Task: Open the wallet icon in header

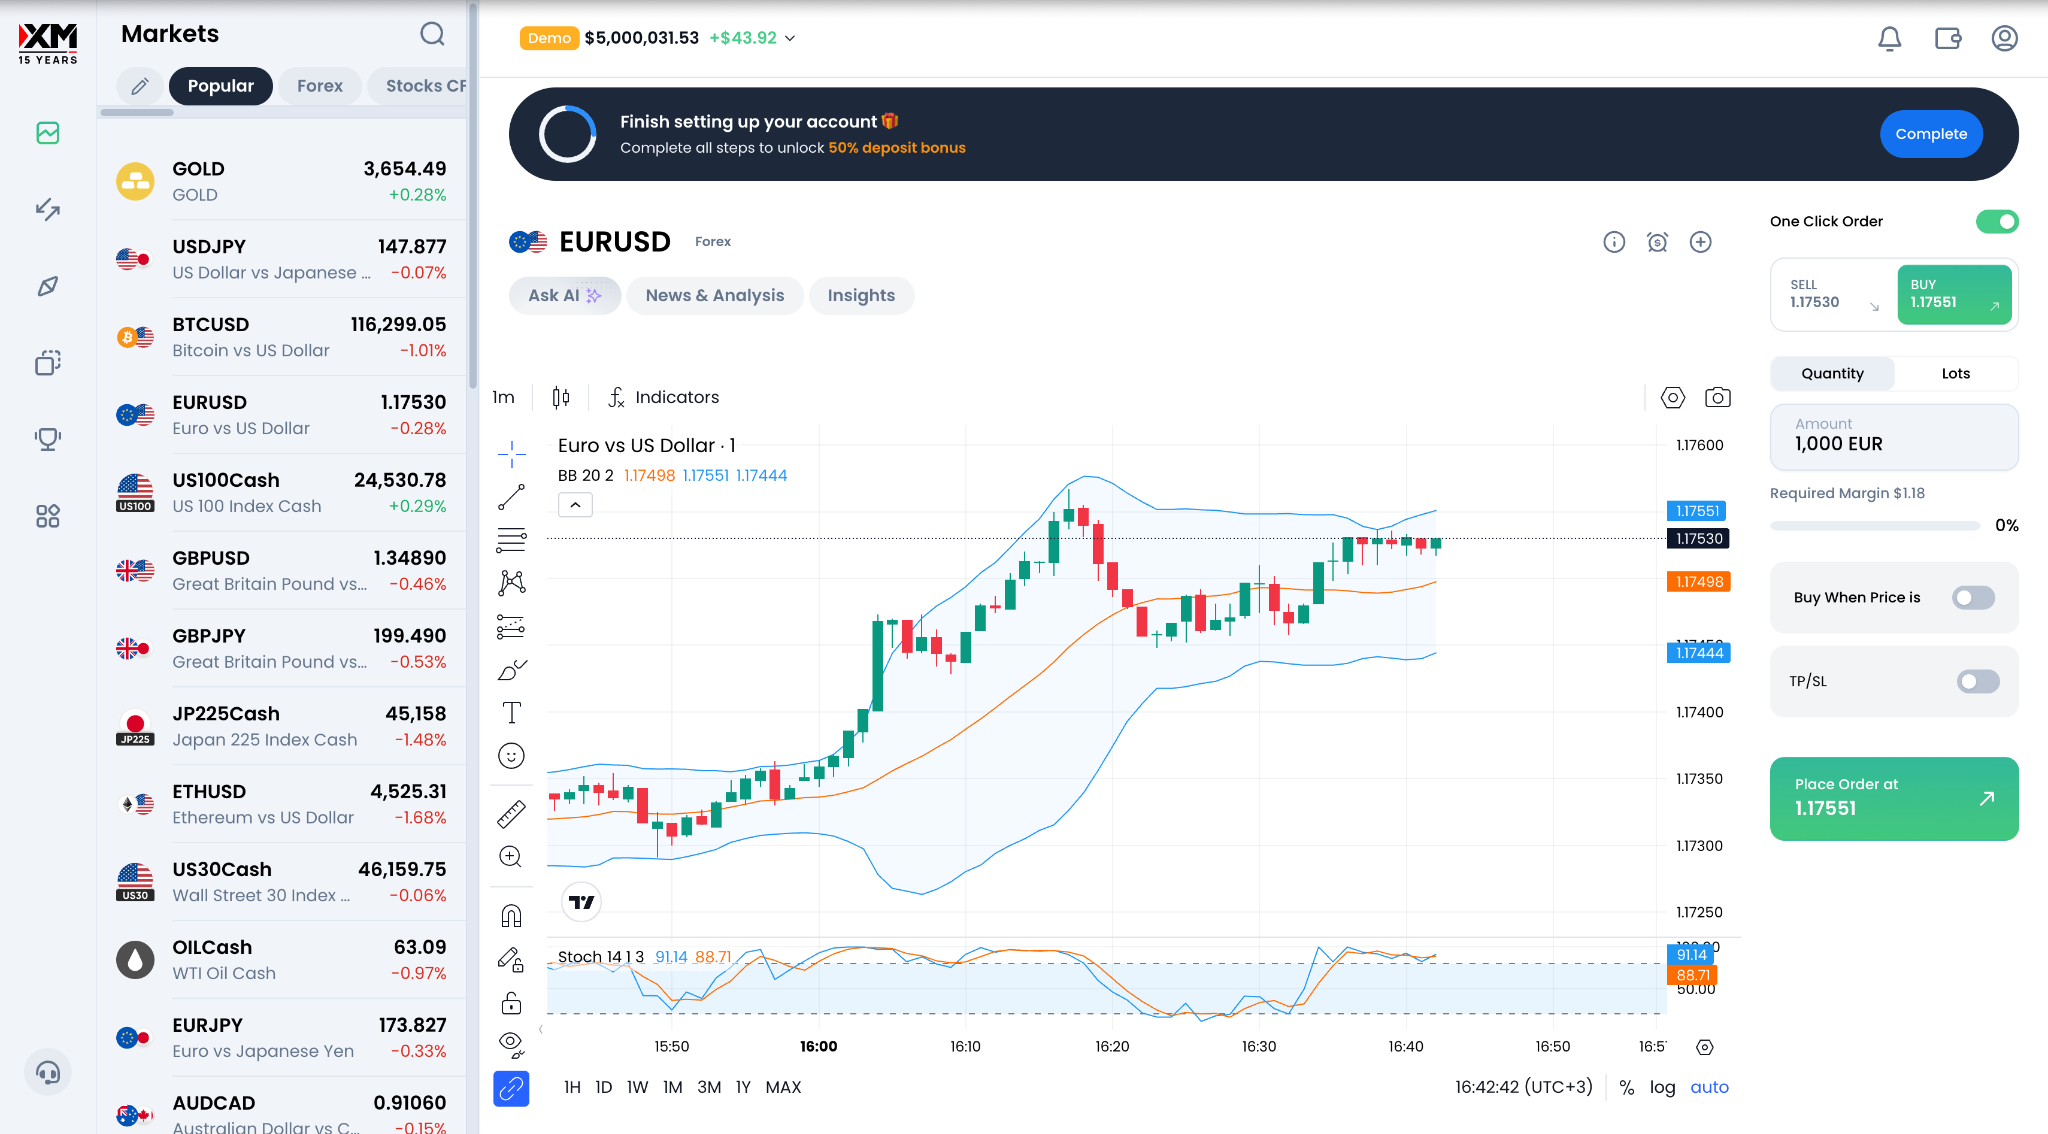Action: (x=1947, y=38)
